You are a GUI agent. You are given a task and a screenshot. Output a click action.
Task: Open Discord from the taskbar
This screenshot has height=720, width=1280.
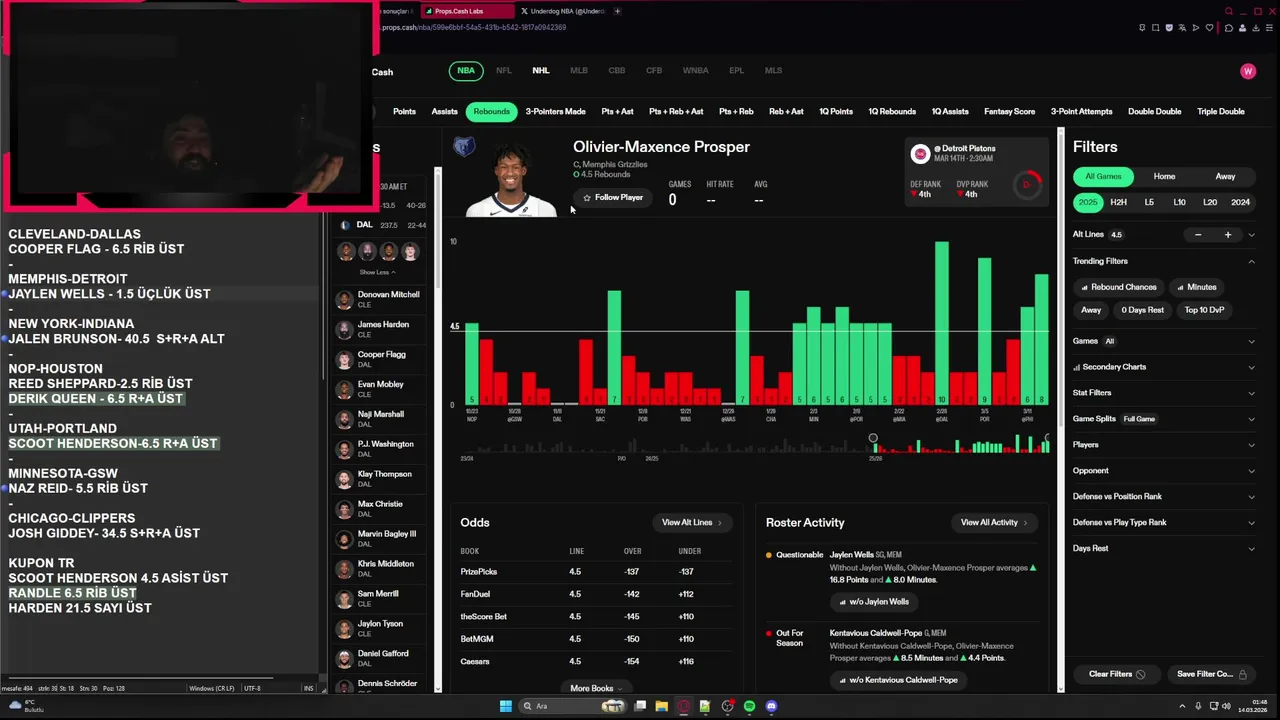point(771,706)
